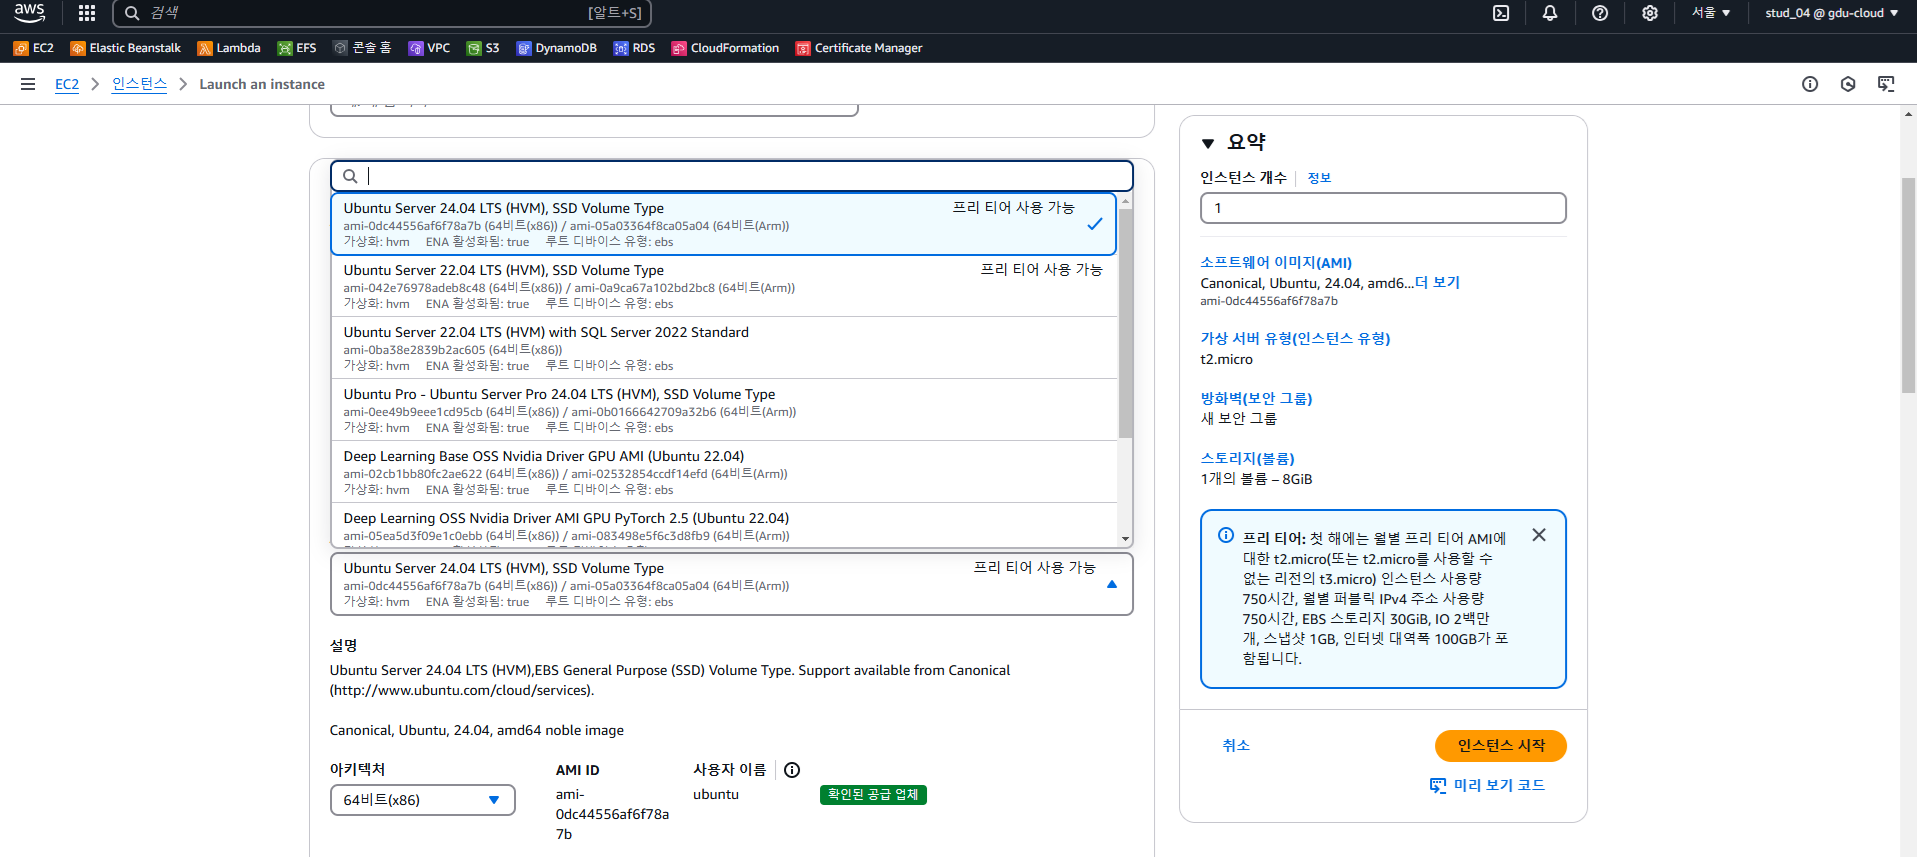The width and height of the screenshot is (1917, 857).
Task: Open the AWS home logo
Action: click(x=29, y=13)
